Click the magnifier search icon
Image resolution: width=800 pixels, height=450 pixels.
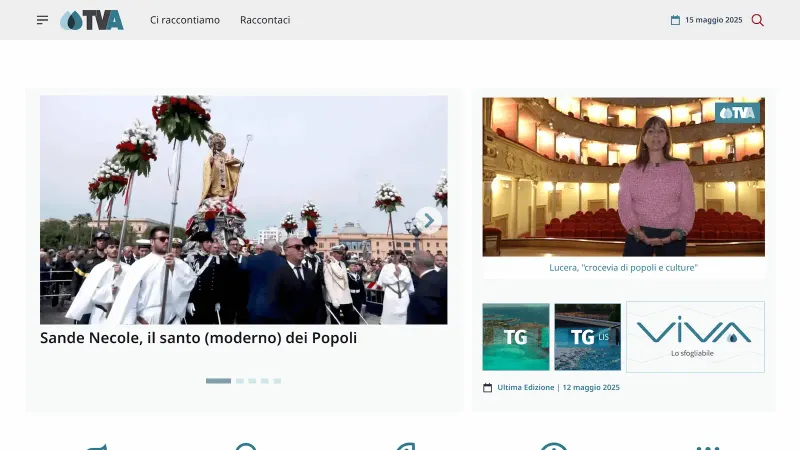[x=757, y=20]
